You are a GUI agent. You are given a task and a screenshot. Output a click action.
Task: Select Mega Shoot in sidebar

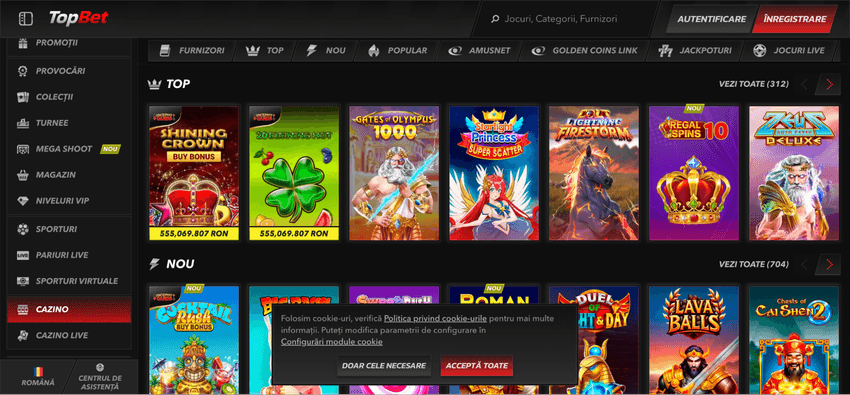click(69, 149)
